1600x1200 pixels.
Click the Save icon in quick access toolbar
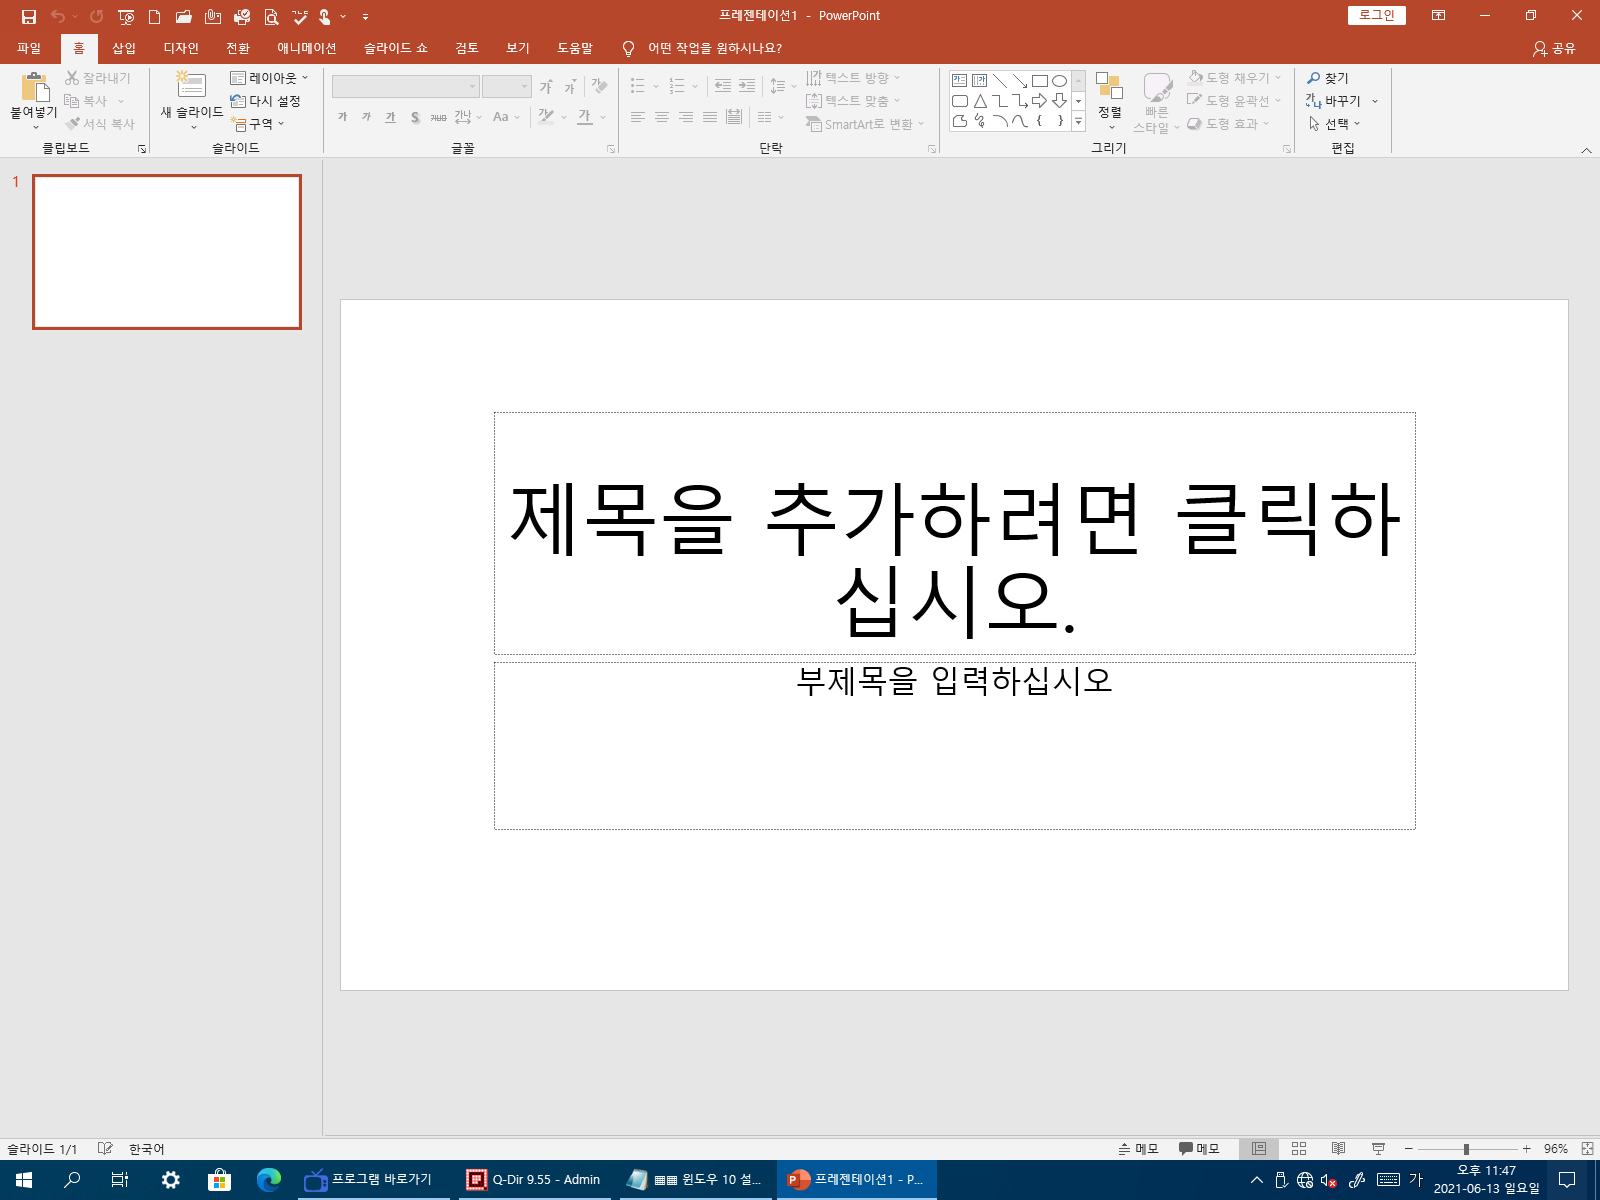pyautogui.click(x=29, y=16)
